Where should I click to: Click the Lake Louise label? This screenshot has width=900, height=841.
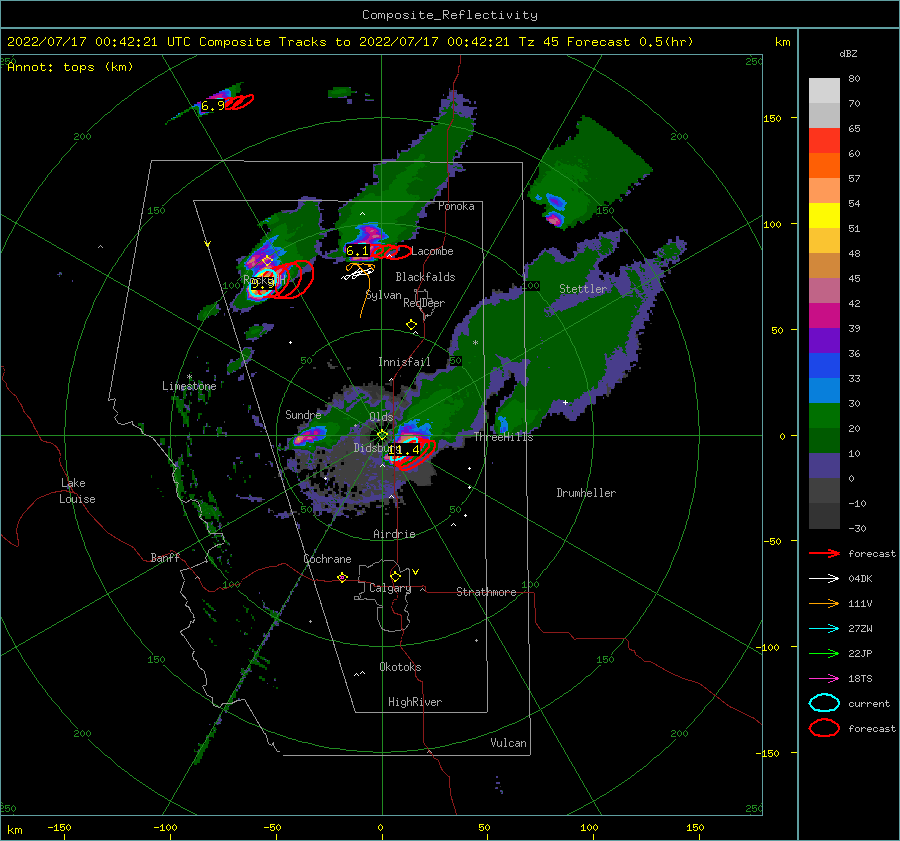(78, 491)
